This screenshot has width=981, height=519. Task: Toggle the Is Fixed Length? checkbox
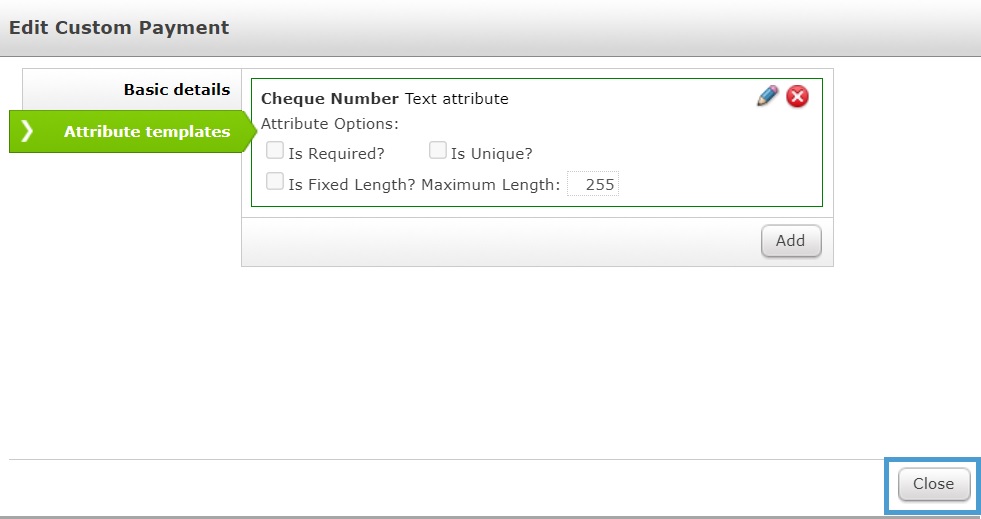(x=274, y=182)
